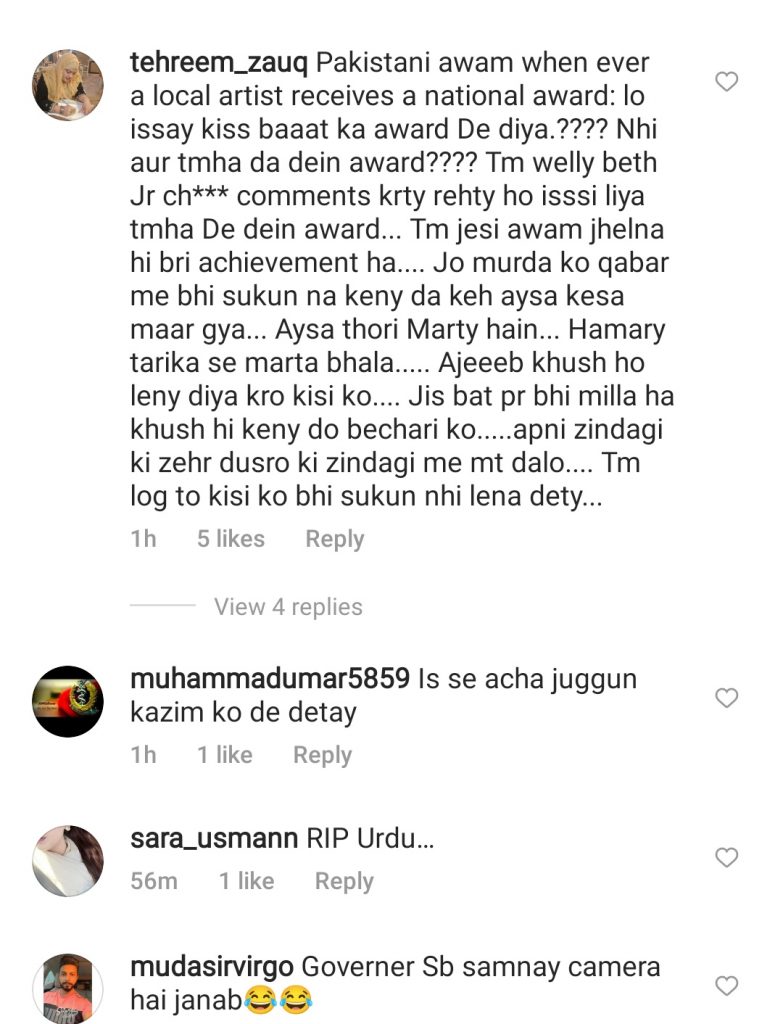View 1 like on sara_usmann's comment
Image resolution: width=783 pixels, height=1024 pixels.
tap(246, 881)
